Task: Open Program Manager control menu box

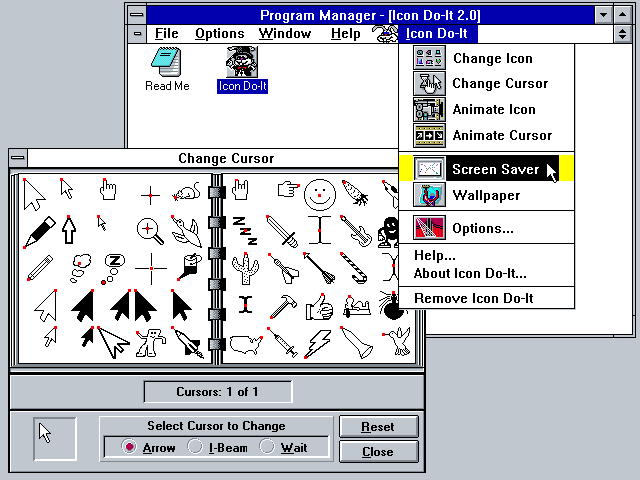Action: click(x=137, y=15)
